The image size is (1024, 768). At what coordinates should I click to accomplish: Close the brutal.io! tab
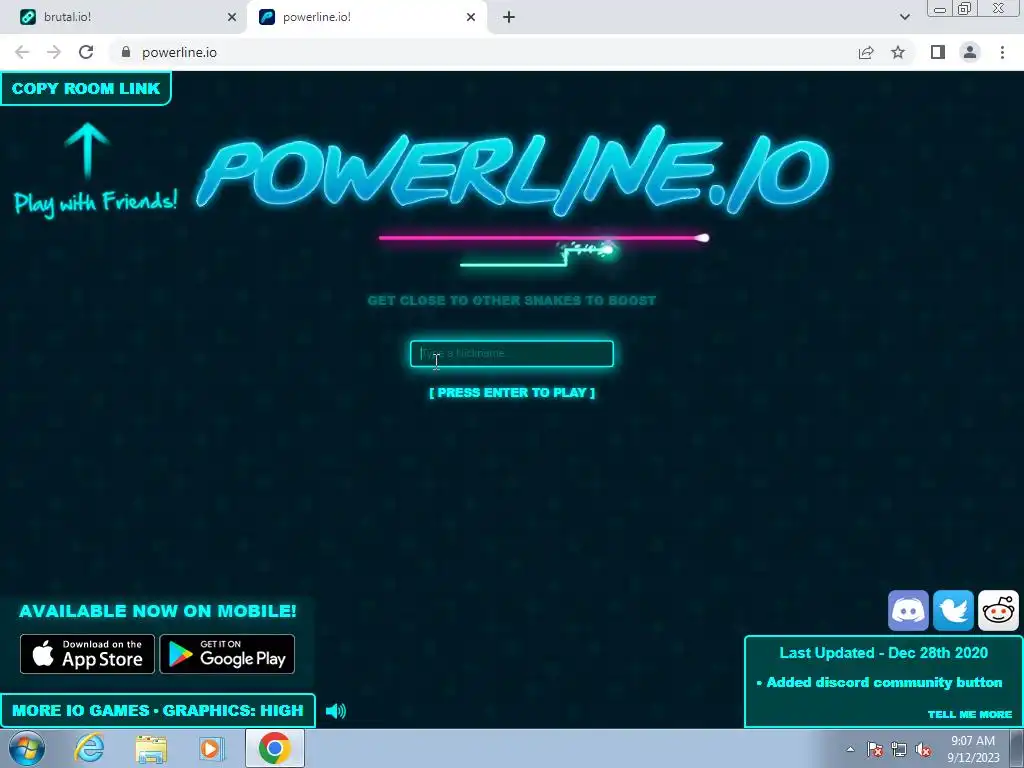231,17
